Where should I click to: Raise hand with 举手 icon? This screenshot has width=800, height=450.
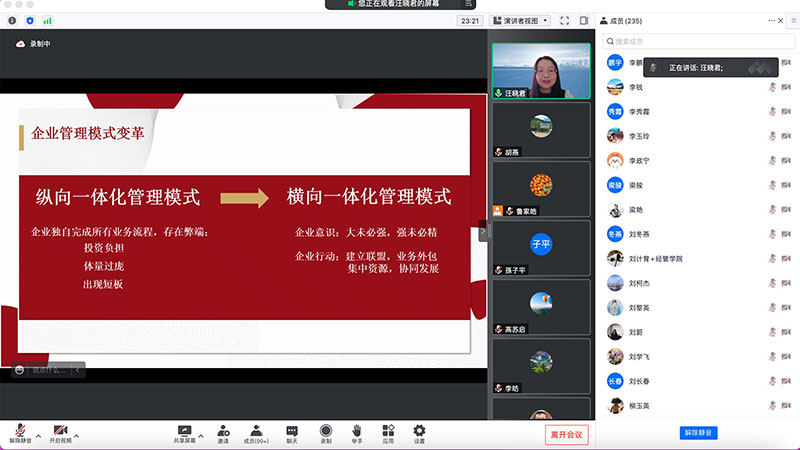(356, 431)
